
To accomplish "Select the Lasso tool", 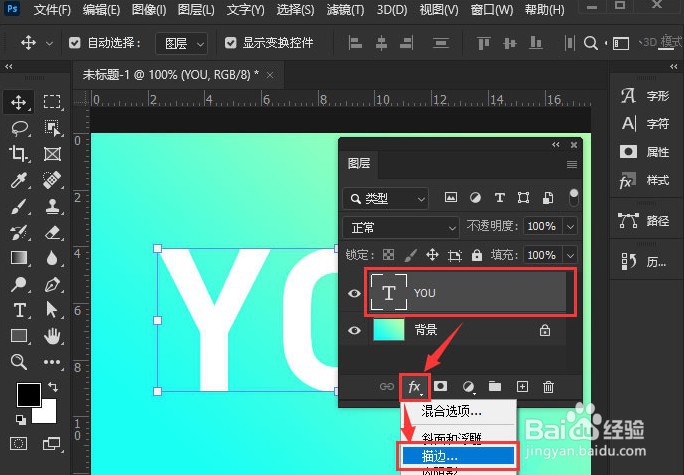I will [19, 128].
